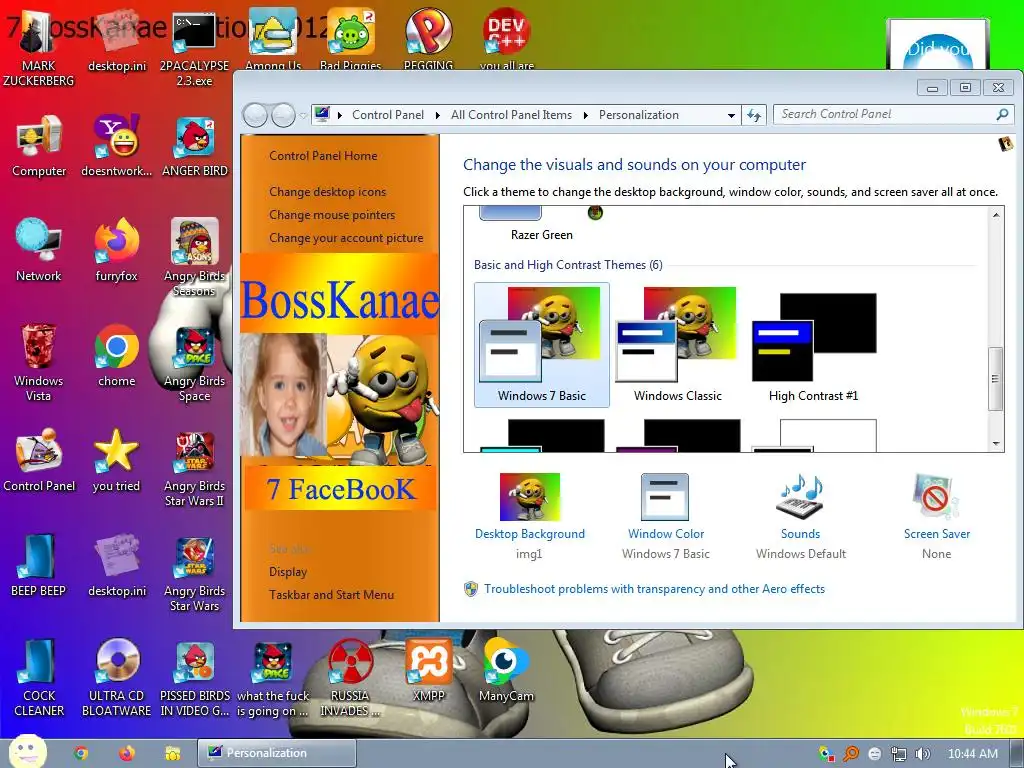Click the Personalization taskbar button

click(277, 753)
